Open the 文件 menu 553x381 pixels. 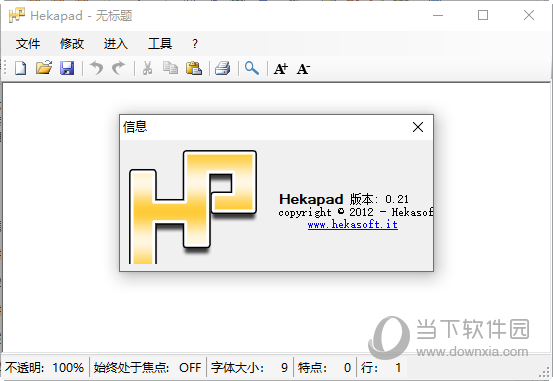(28, 44)
